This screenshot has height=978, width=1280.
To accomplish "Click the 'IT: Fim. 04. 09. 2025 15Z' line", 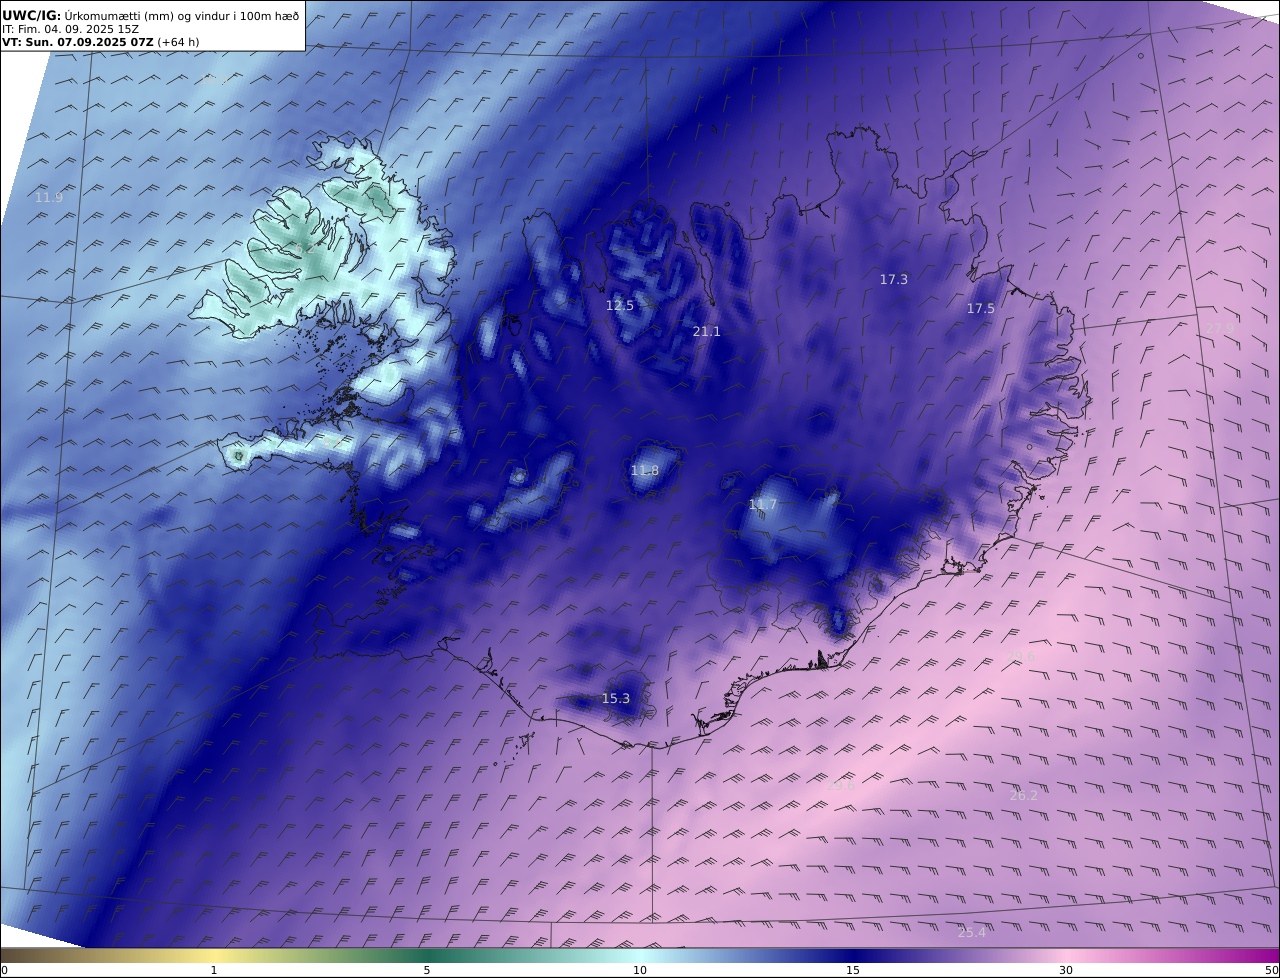I will (70, 29).
